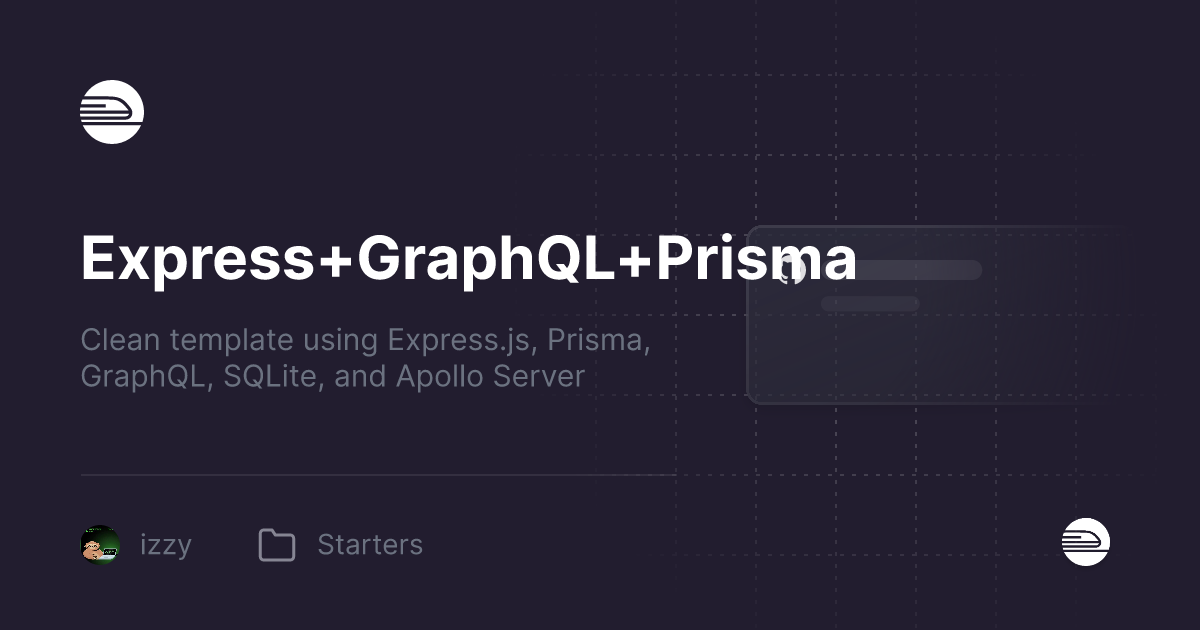
Task: Click the small Railway logo at bottom right
Action: (x=1086, y=542)
